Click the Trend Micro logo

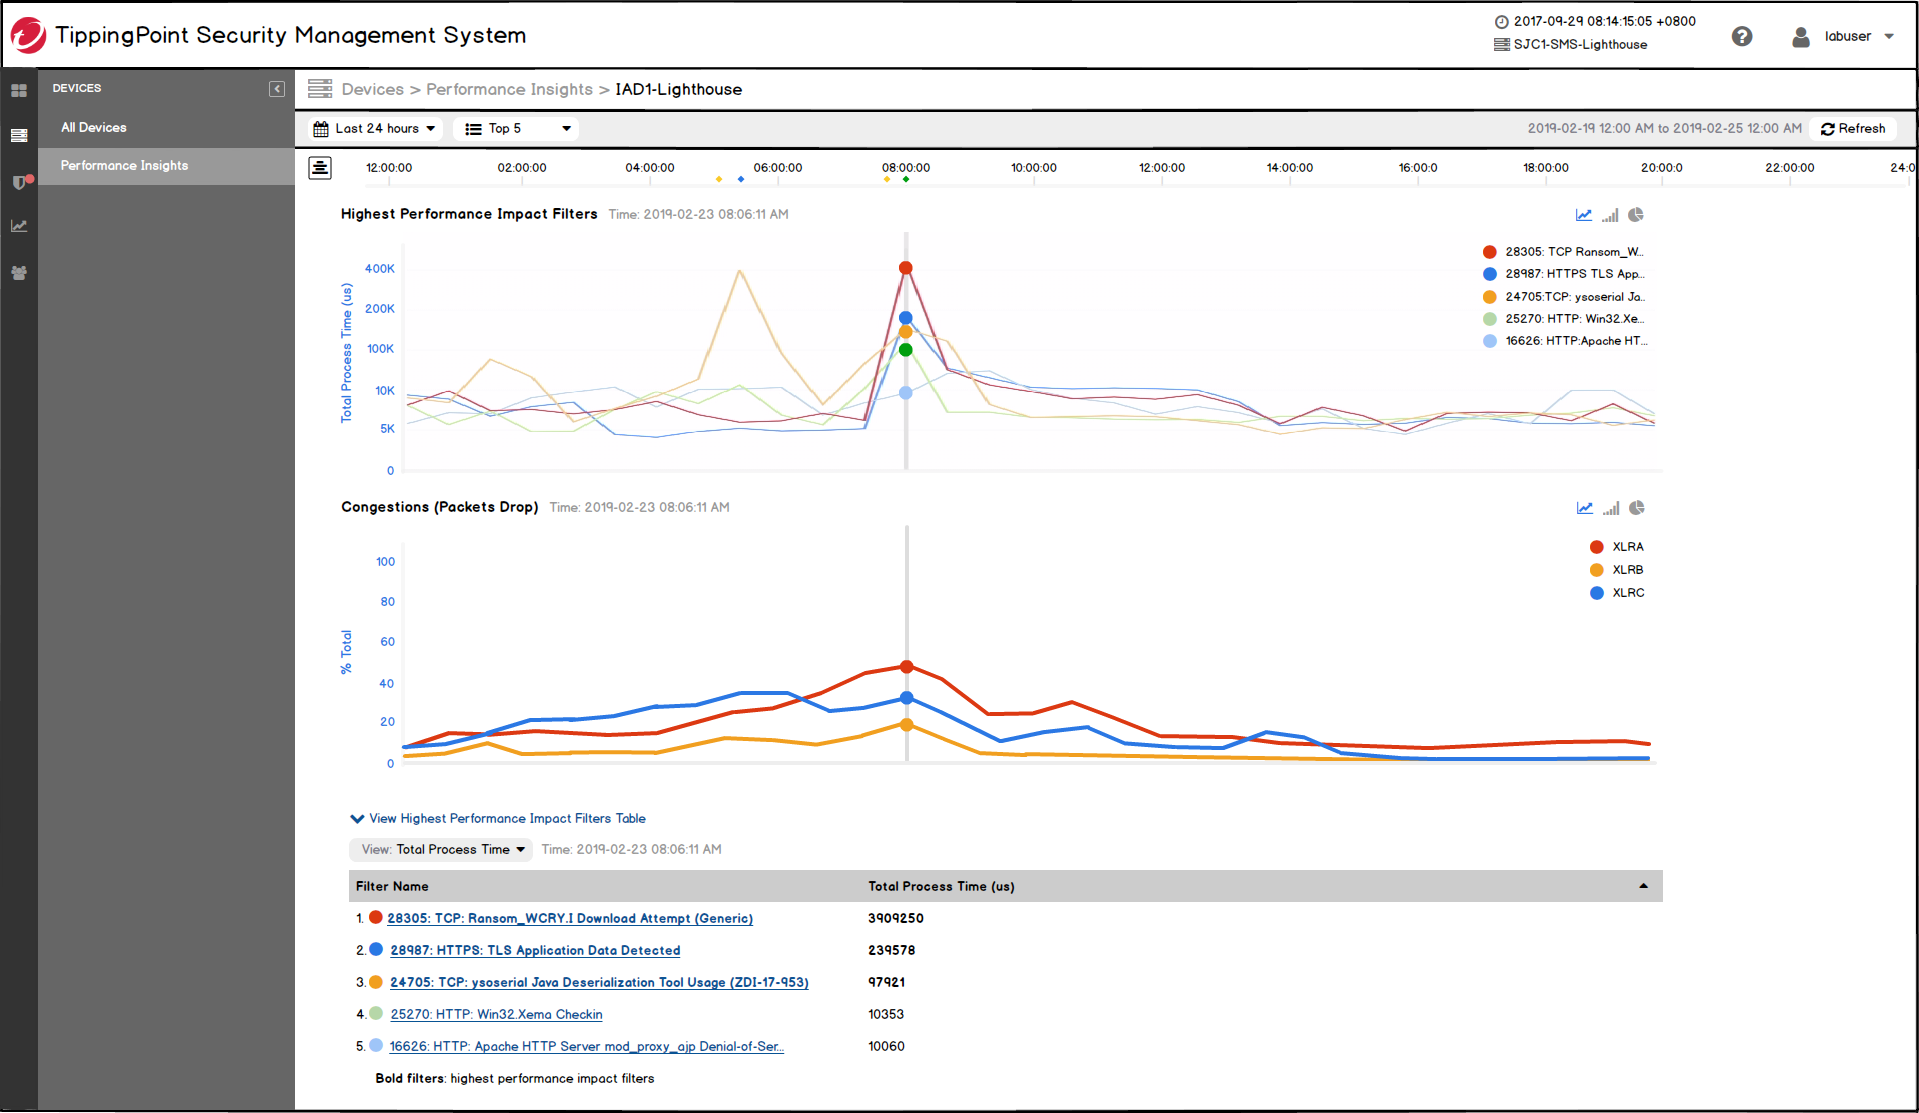28,35
